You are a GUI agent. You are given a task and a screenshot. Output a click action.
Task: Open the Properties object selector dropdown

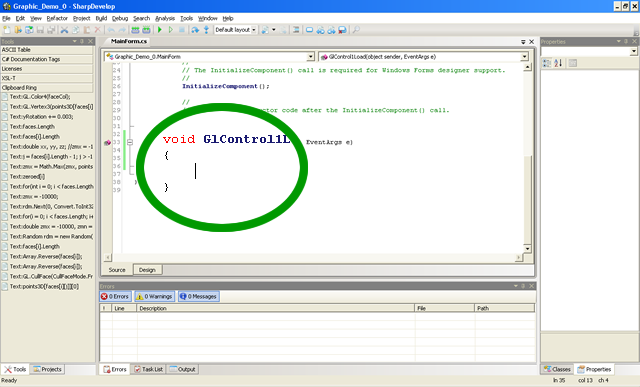(633, 51)
